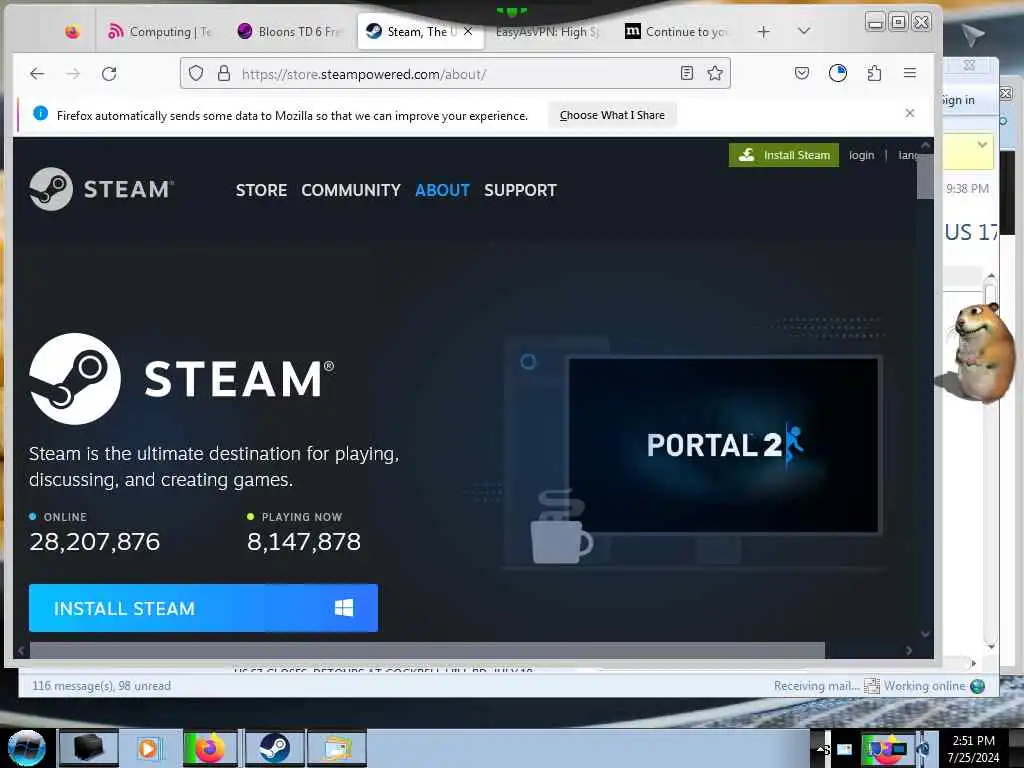Click the page's horizontal scrollbar

point(427,650)
